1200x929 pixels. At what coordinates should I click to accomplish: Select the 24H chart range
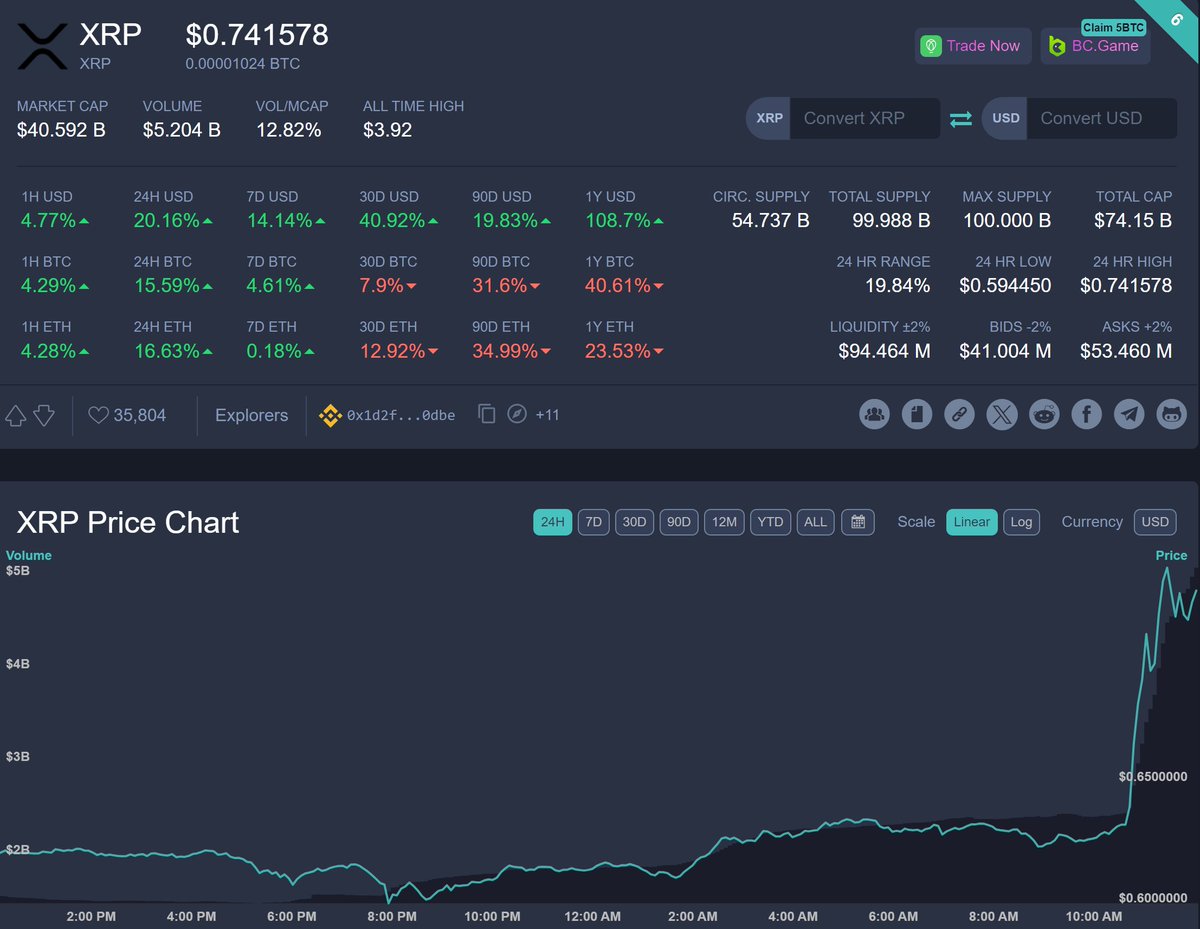553,522
